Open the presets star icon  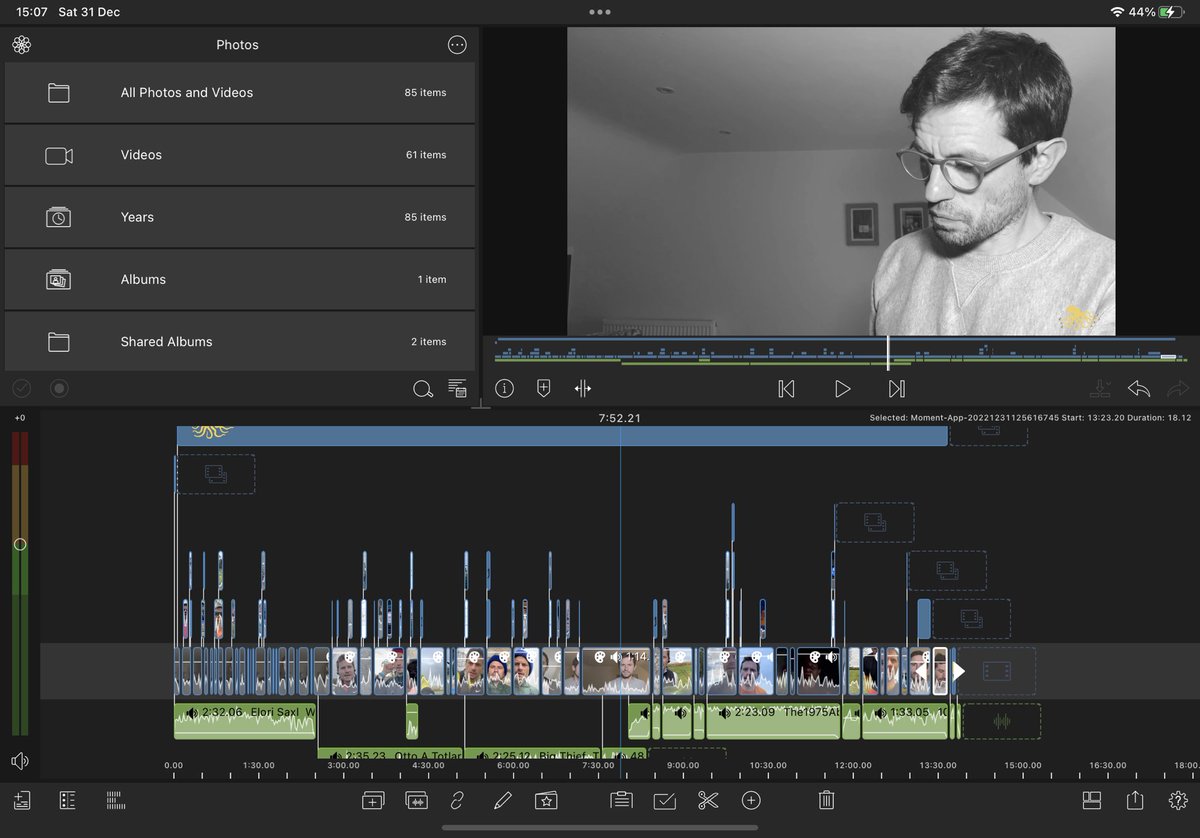pyautogui.click(x=546, y=800)
